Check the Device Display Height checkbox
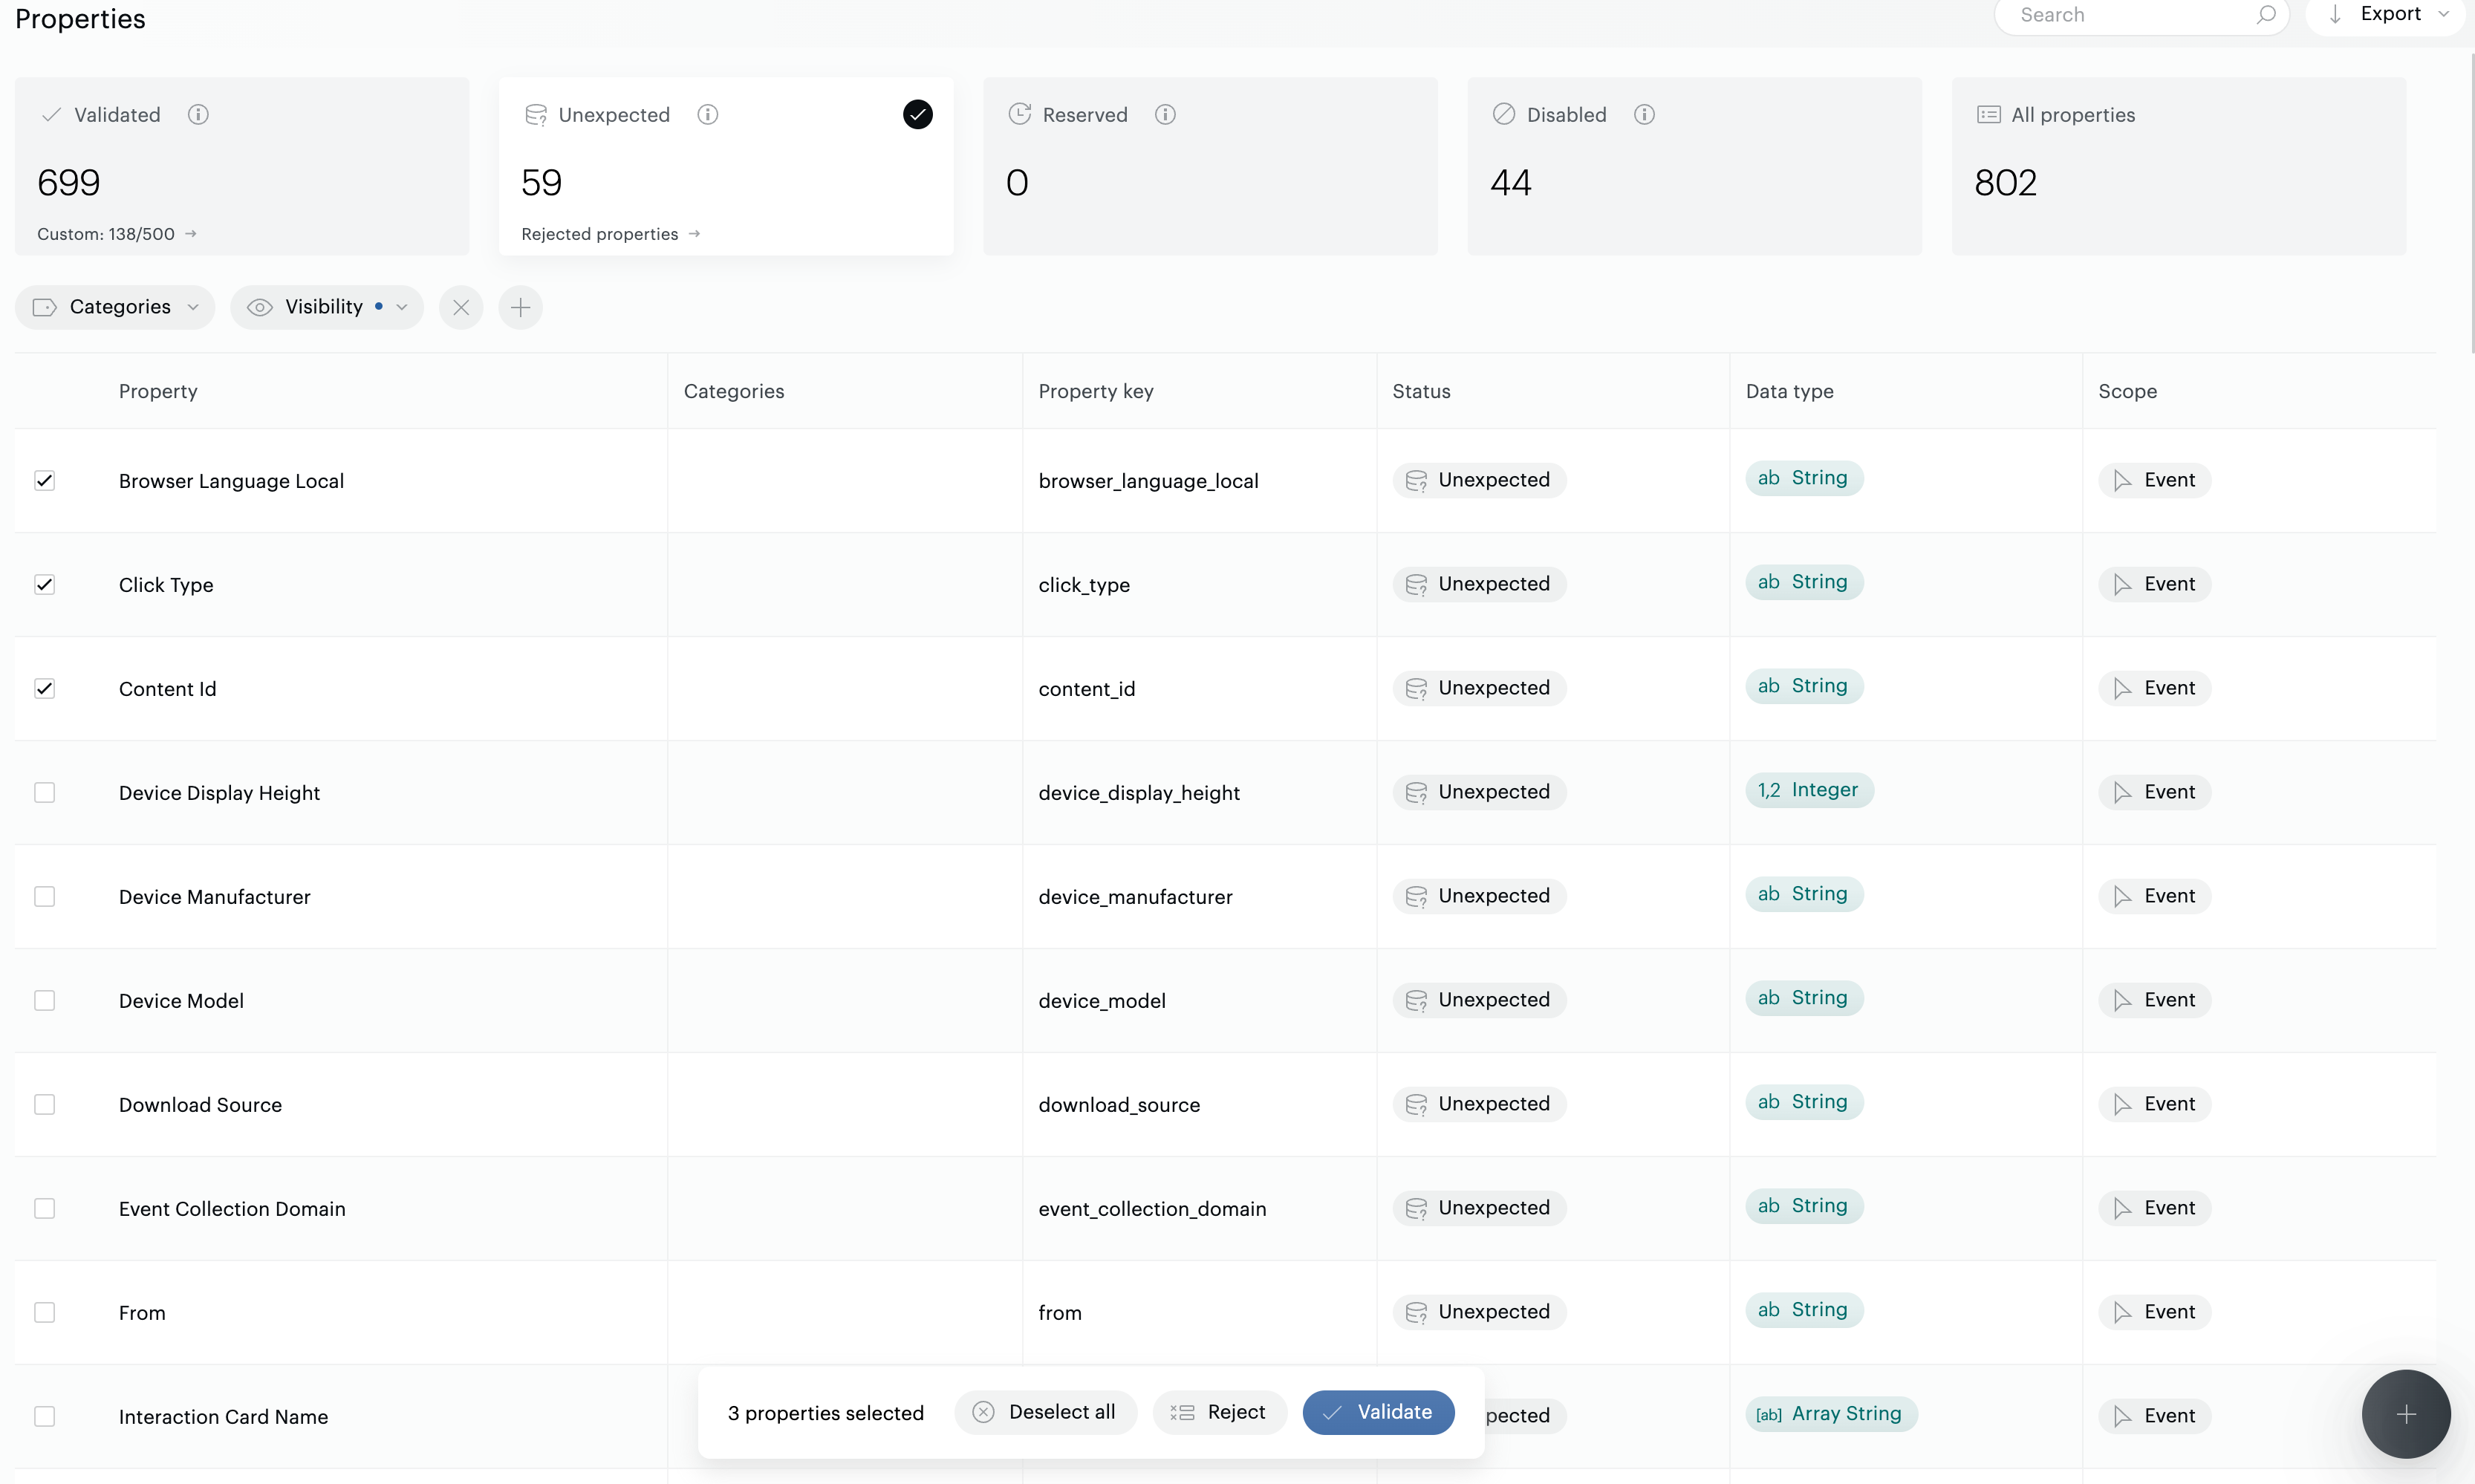Viewport: 2475px width, 1484px height. [x=45, y=793]
